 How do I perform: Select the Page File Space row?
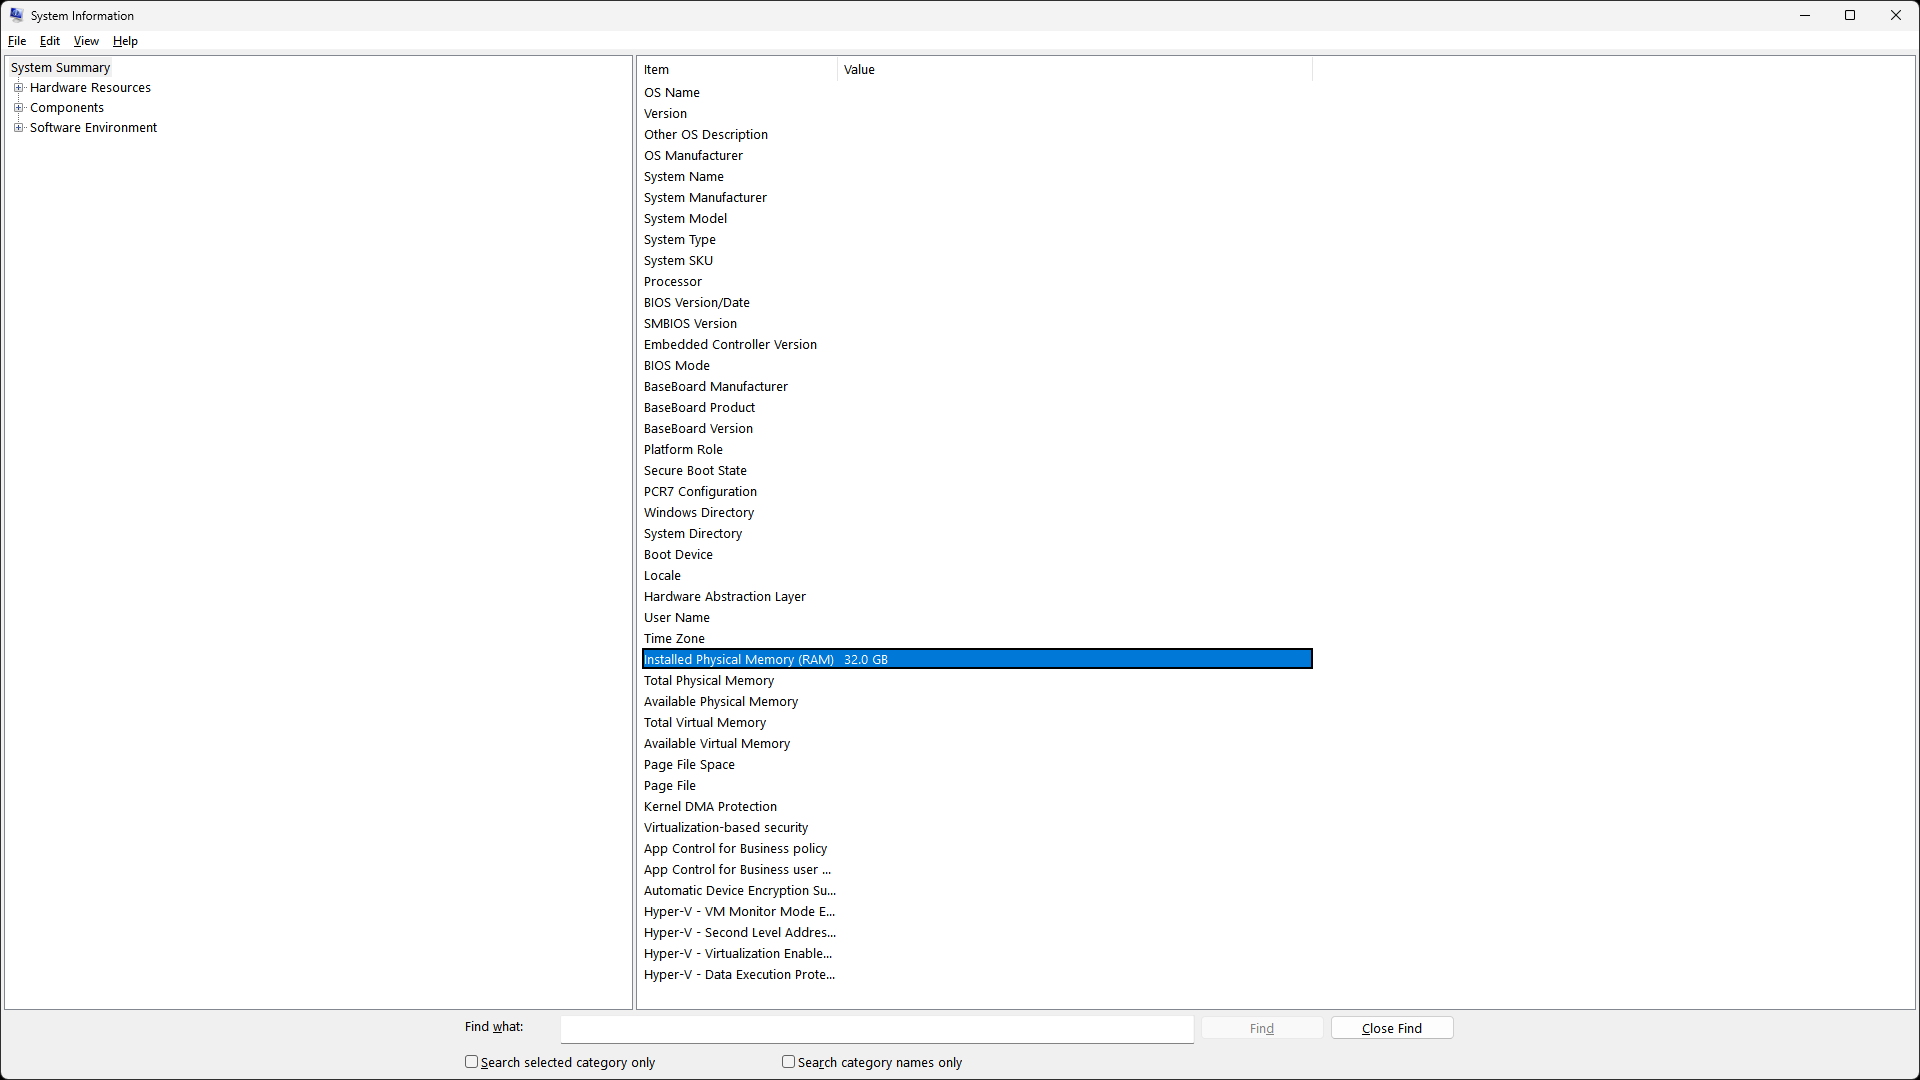977,765
